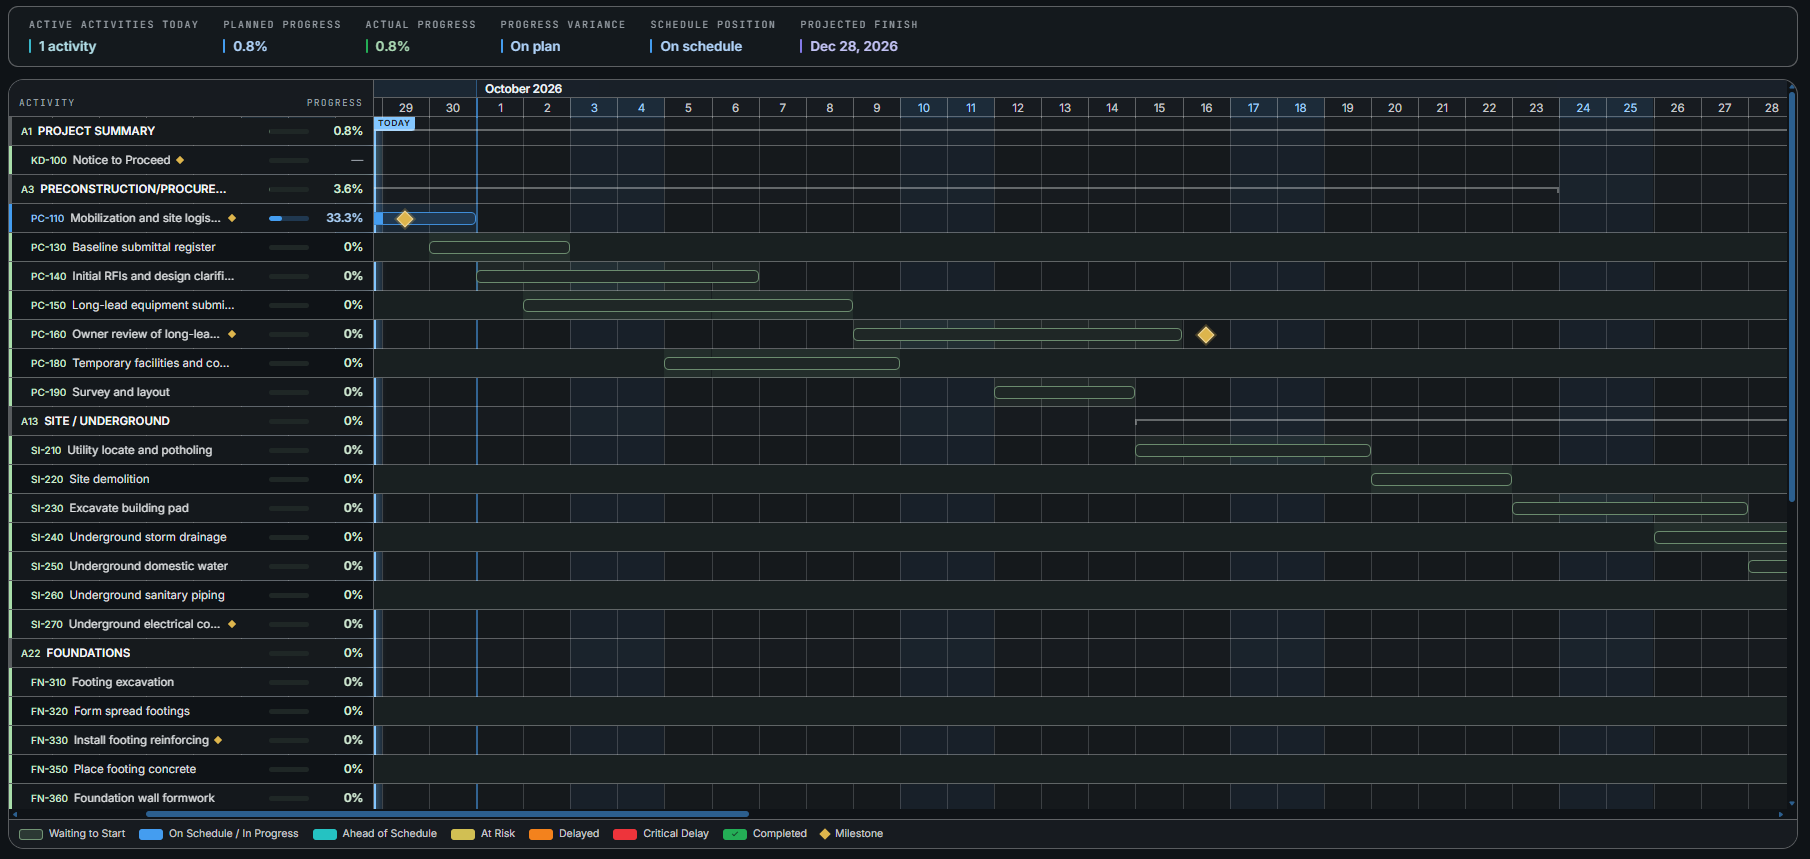Viewport: 1810px width, 859px height.
Task: Click day 17 in the timeline header
Action: (1253, 108)
